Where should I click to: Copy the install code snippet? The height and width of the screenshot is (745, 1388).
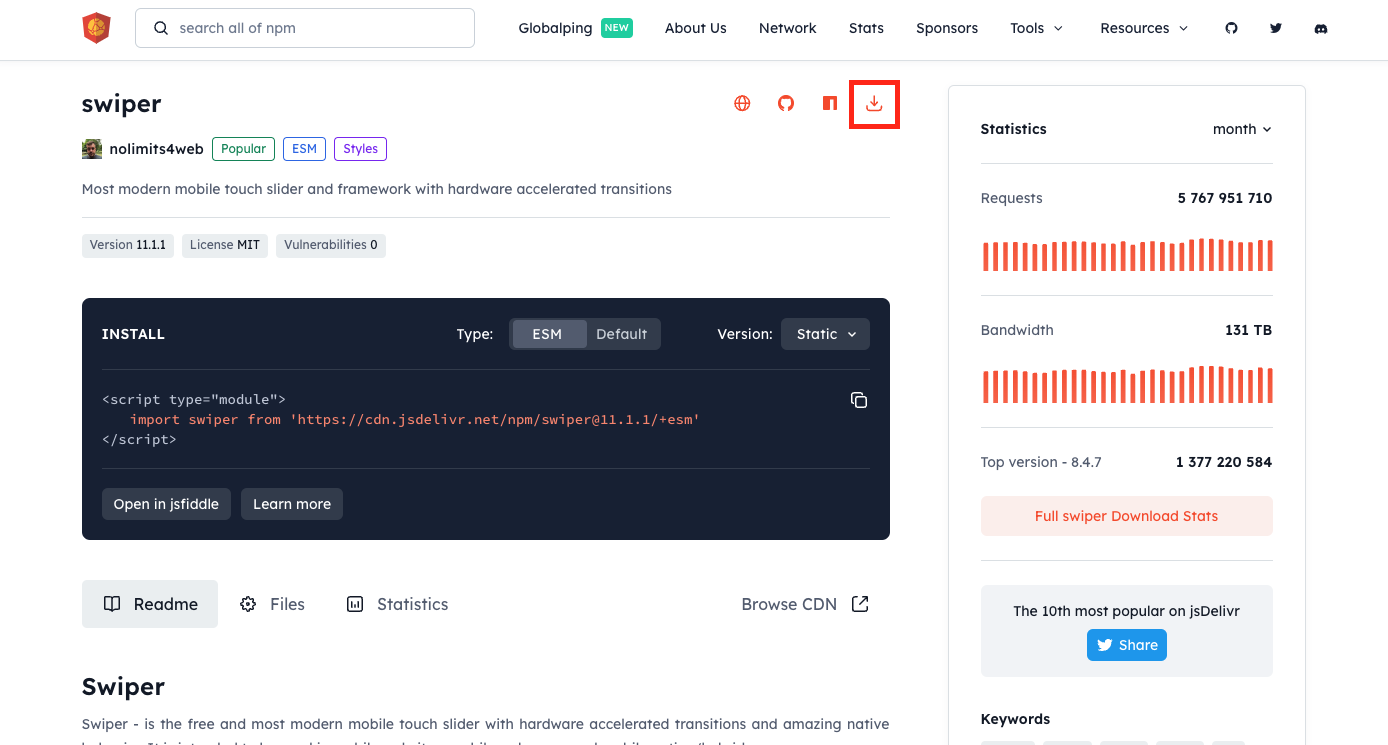pyautogui.click(x=858, y=399)
